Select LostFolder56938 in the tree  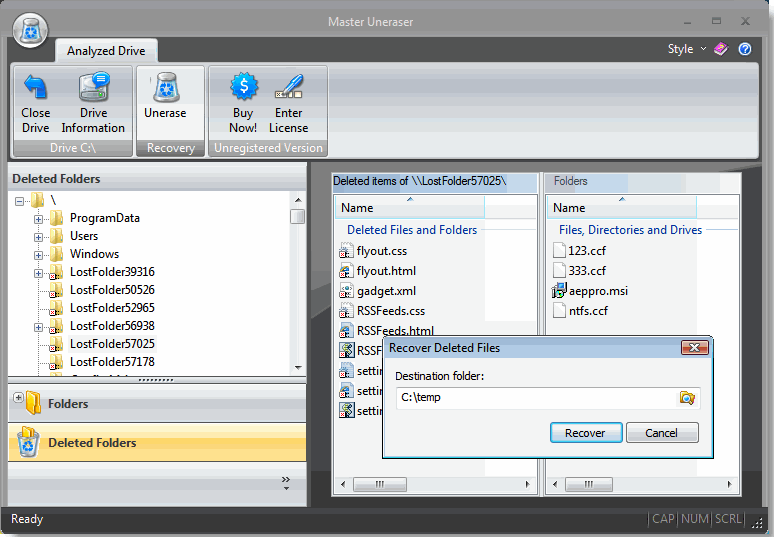point(112,326)
